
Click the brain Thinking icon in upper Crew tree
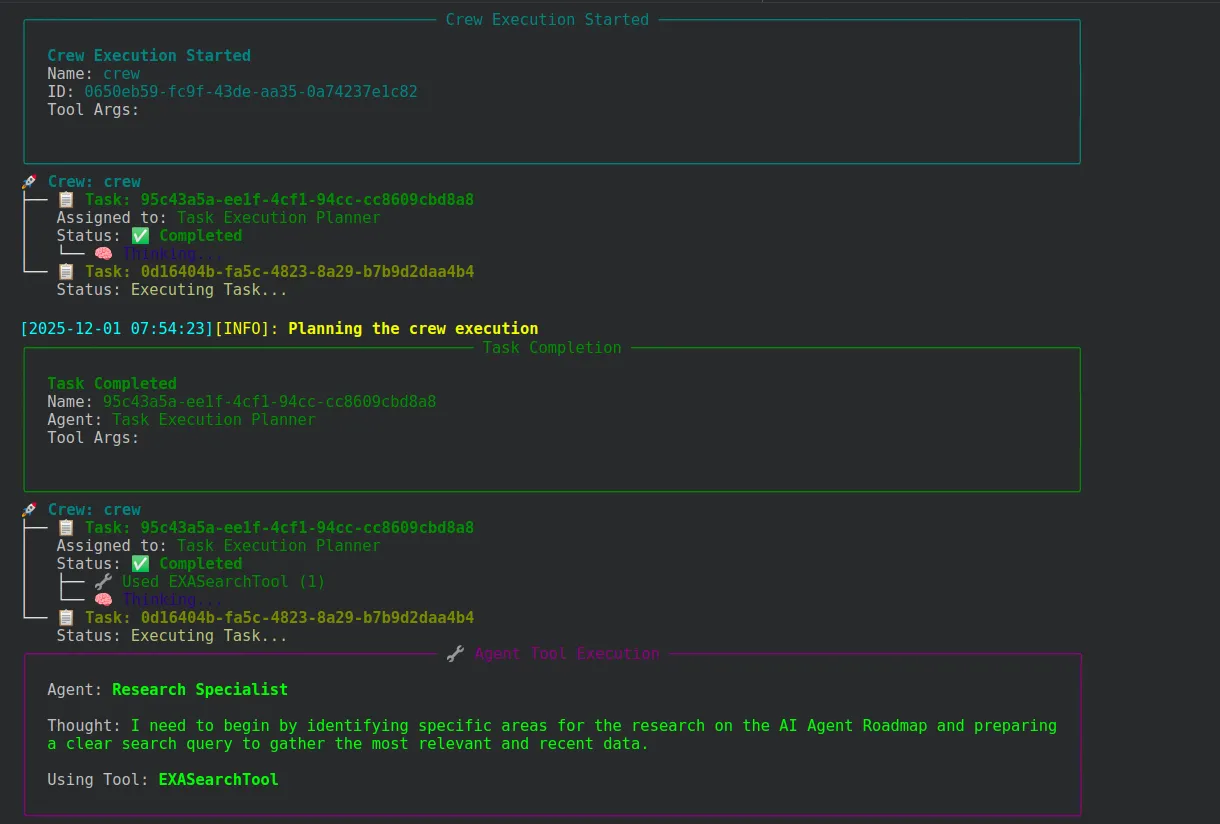[103, 254]
